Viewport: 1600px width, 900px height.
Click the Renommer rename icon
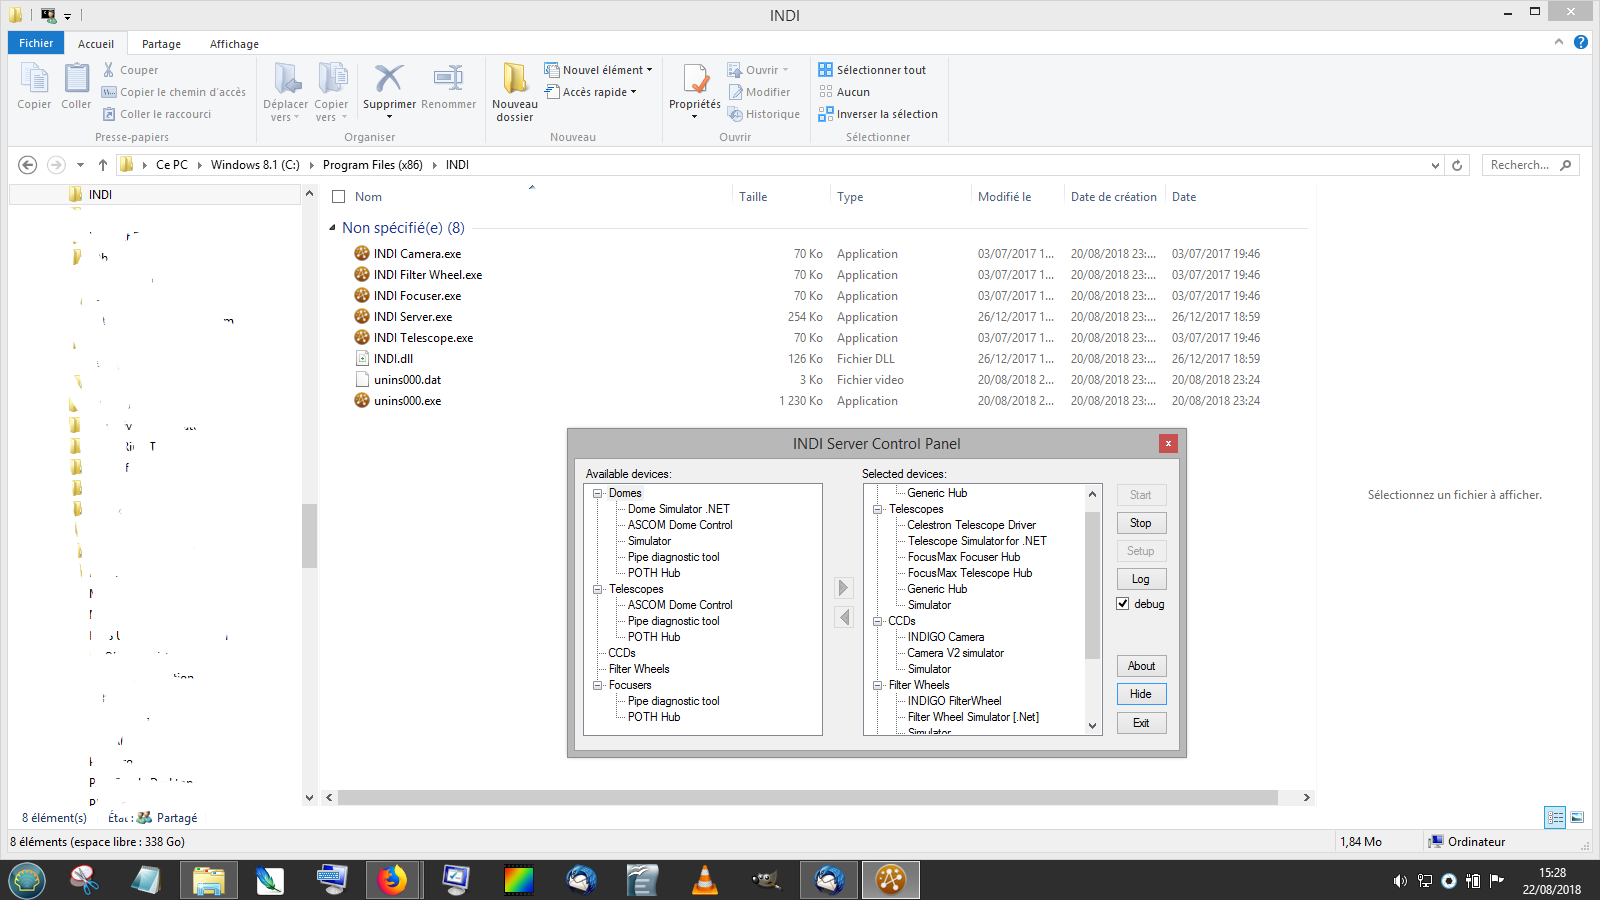[448, 79]
